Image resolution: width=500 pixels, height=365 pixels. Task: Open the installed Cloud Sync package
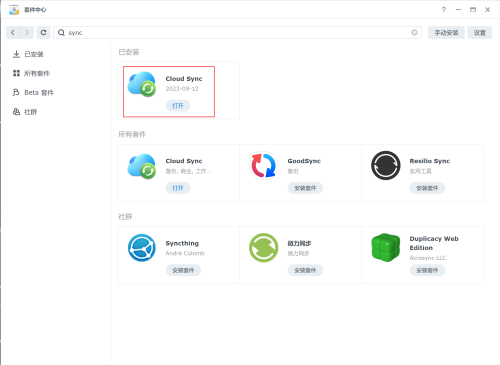[x=178, y=106]
